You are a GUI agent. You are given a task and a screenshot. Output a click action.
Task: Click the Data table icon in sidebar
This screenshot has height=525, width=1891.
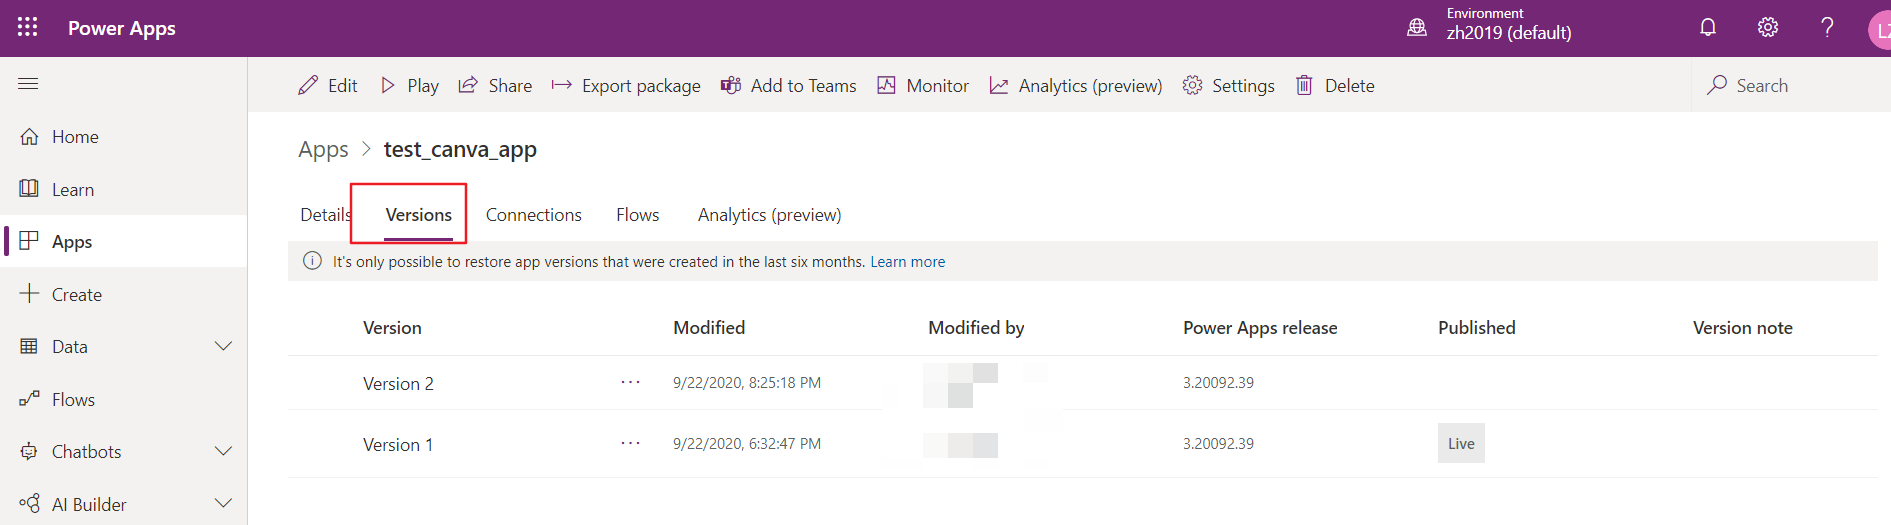[29, 346]
